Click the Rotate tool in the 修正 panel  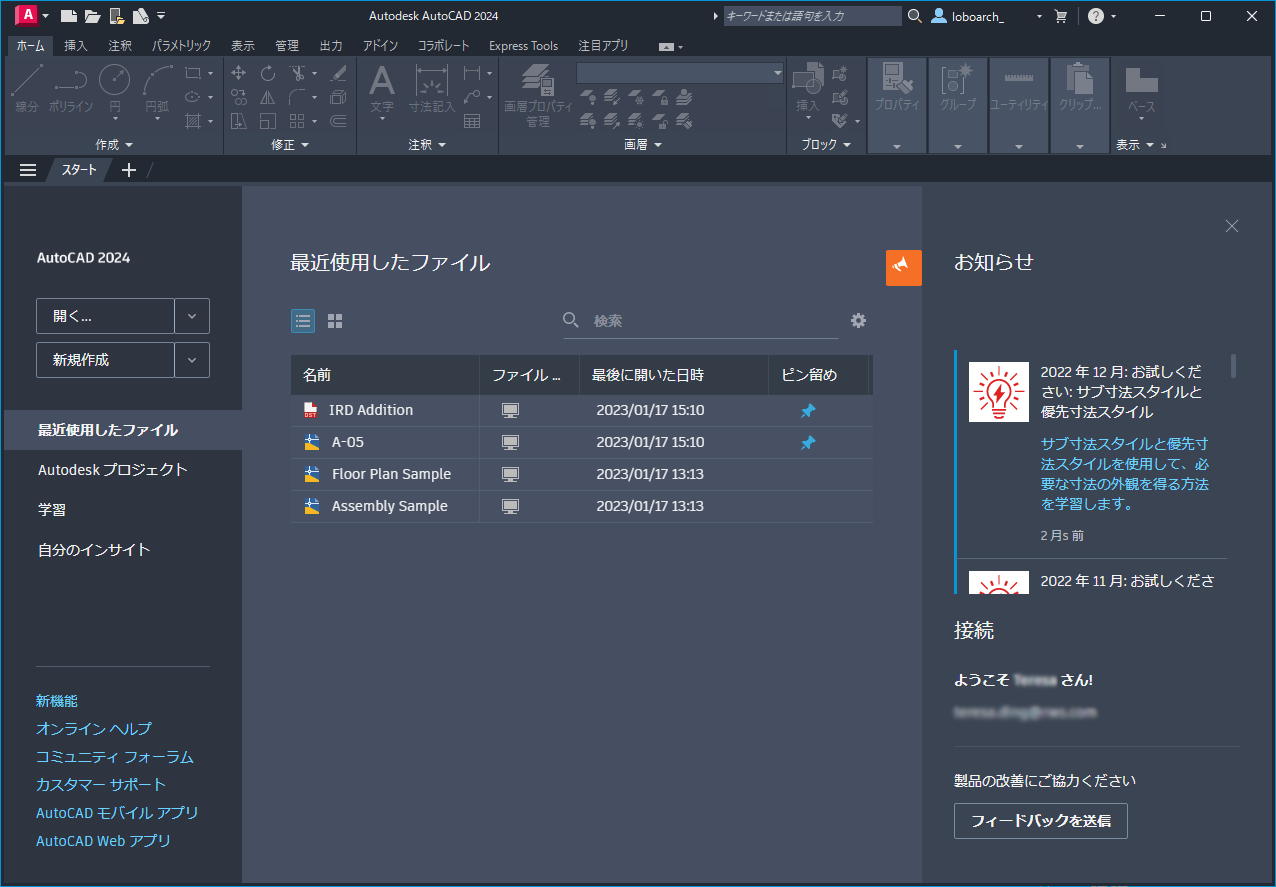268,73
